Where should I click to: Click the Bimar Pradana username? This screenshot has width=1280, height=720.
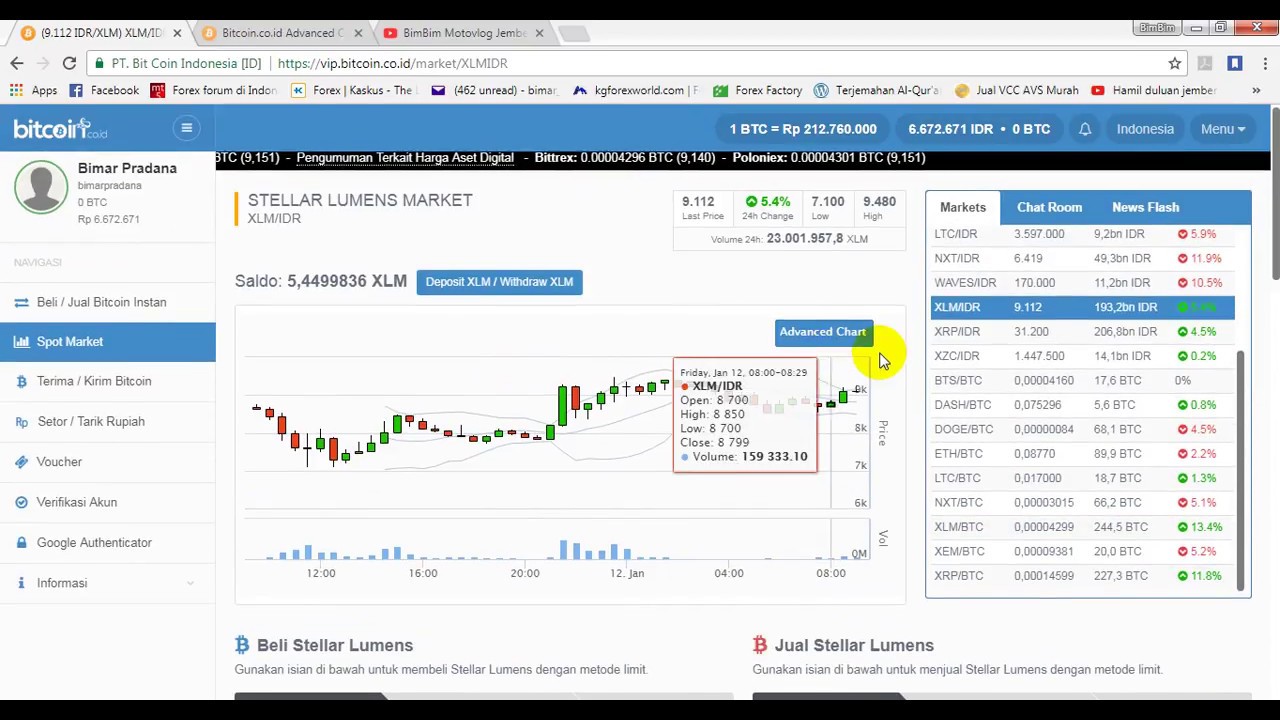click(127, 168)
